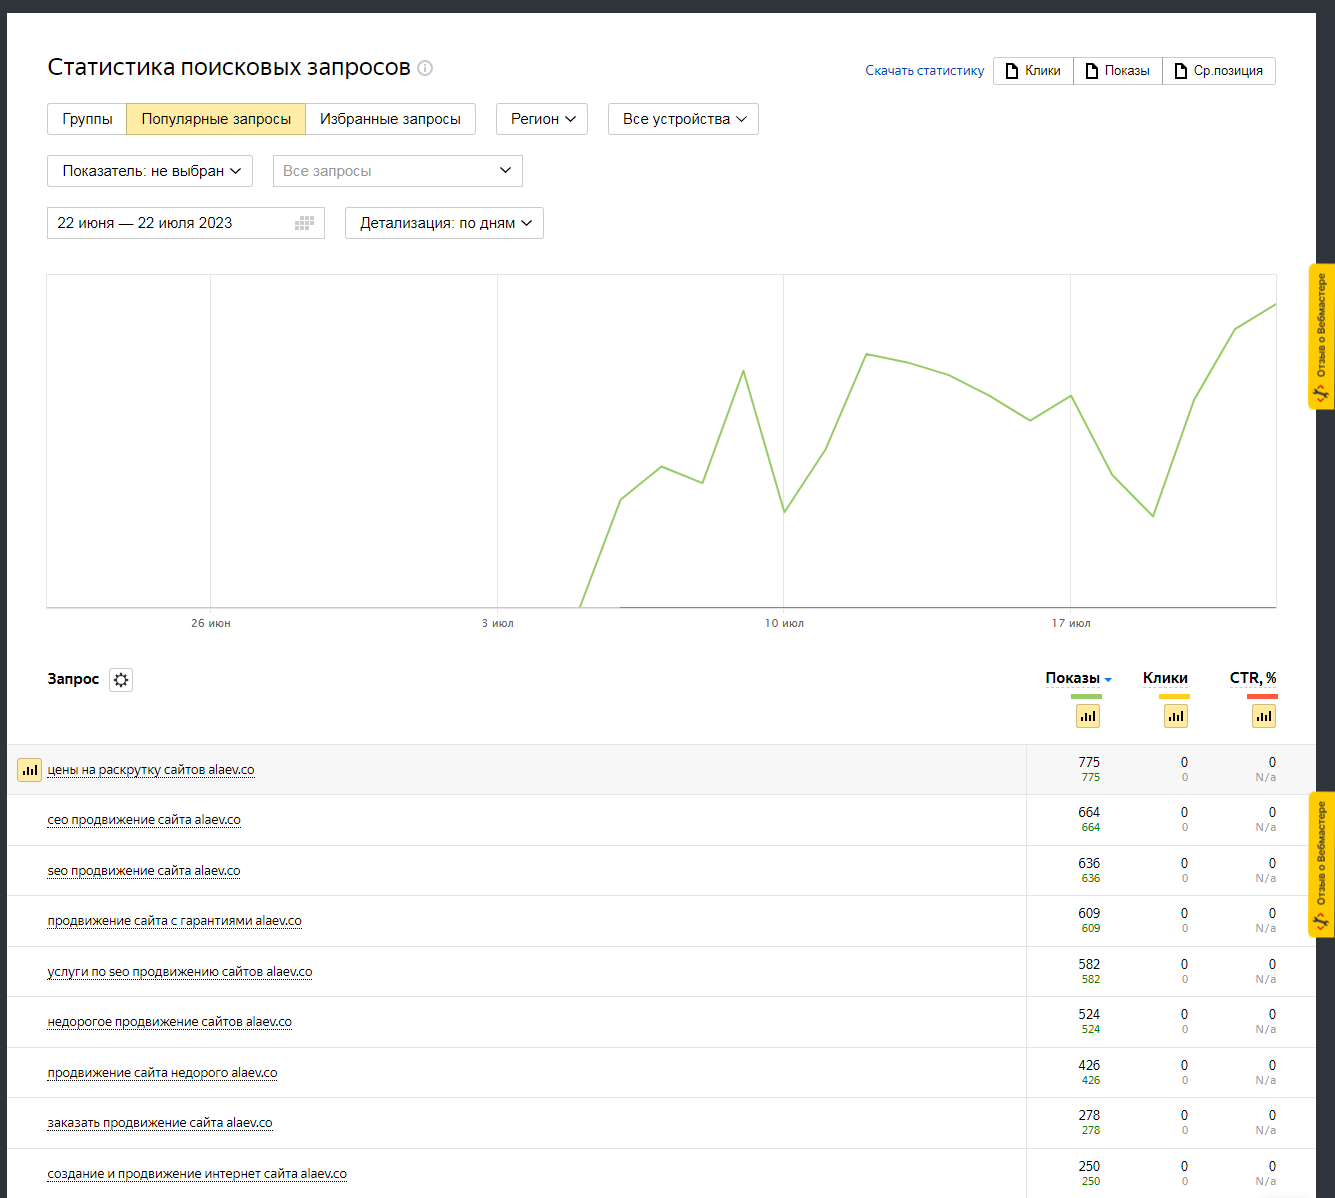Image resolution: width=1335 pixels, height=1198 pixels.
Task: Click the yellow Клики color bar
Action: point(1174,696)
